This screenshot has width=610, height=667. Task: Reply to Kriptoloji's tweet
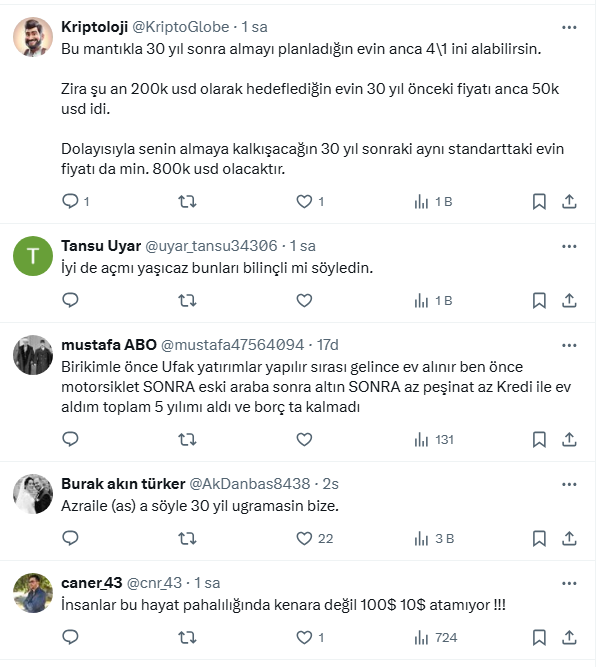(70, 201)
